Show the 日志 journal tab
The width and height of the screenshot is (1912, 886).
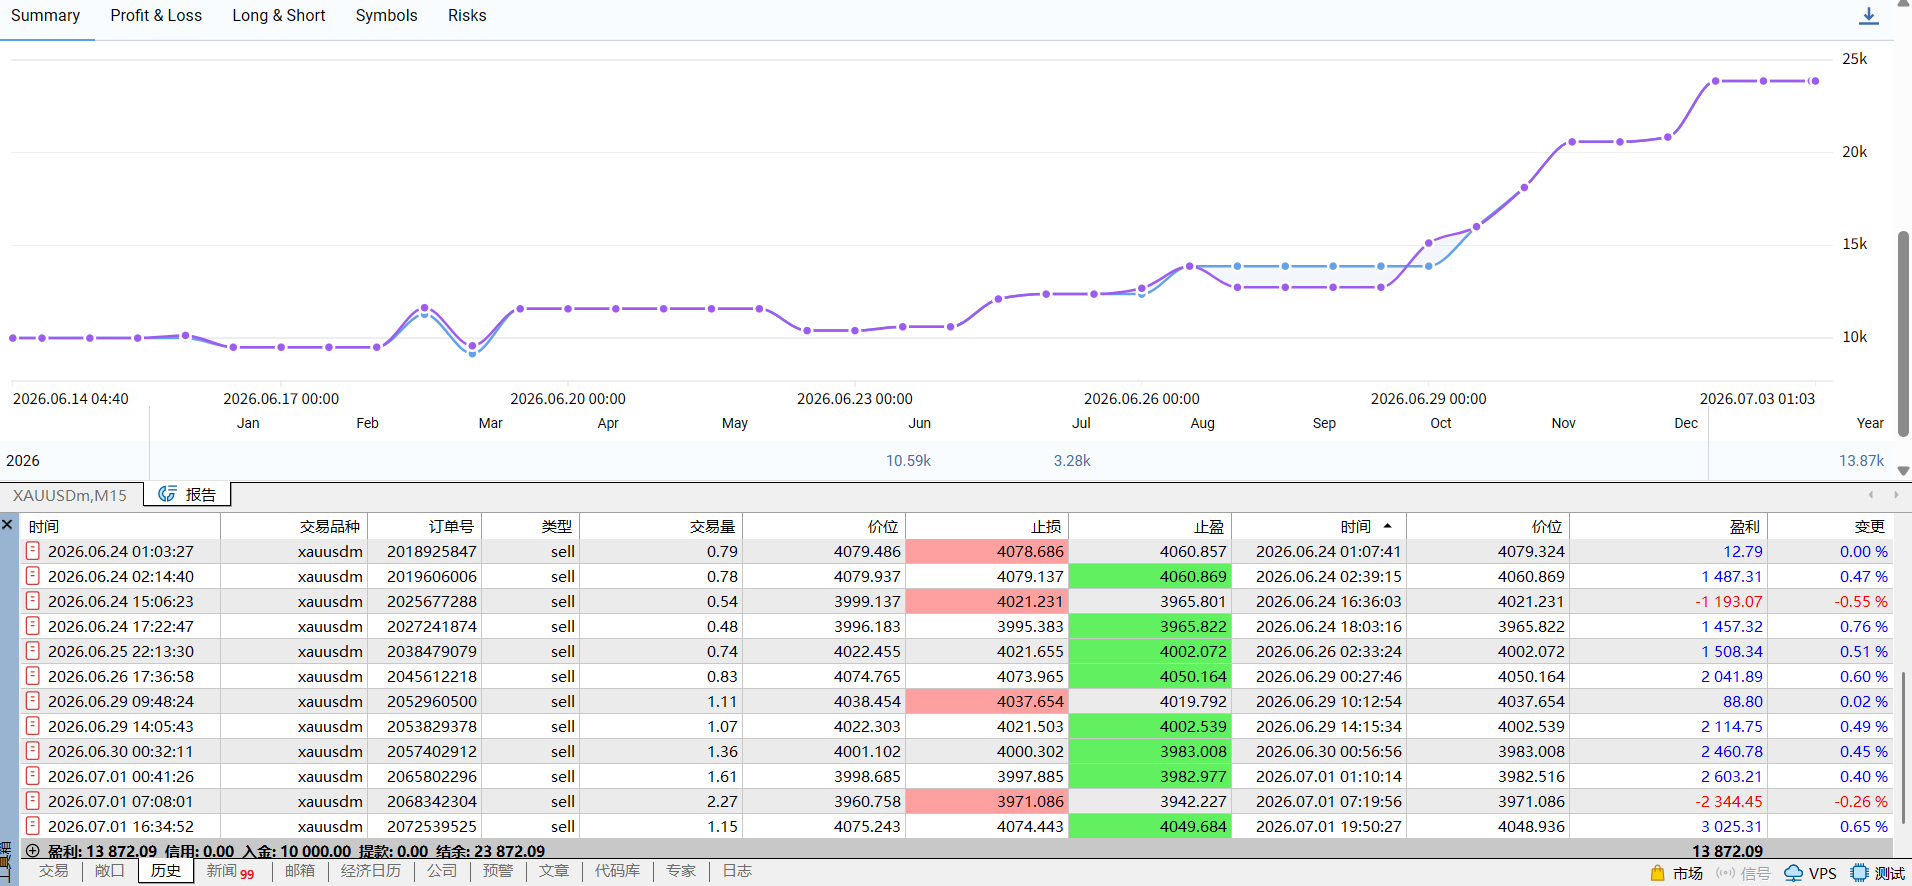[x=737, y=871]
